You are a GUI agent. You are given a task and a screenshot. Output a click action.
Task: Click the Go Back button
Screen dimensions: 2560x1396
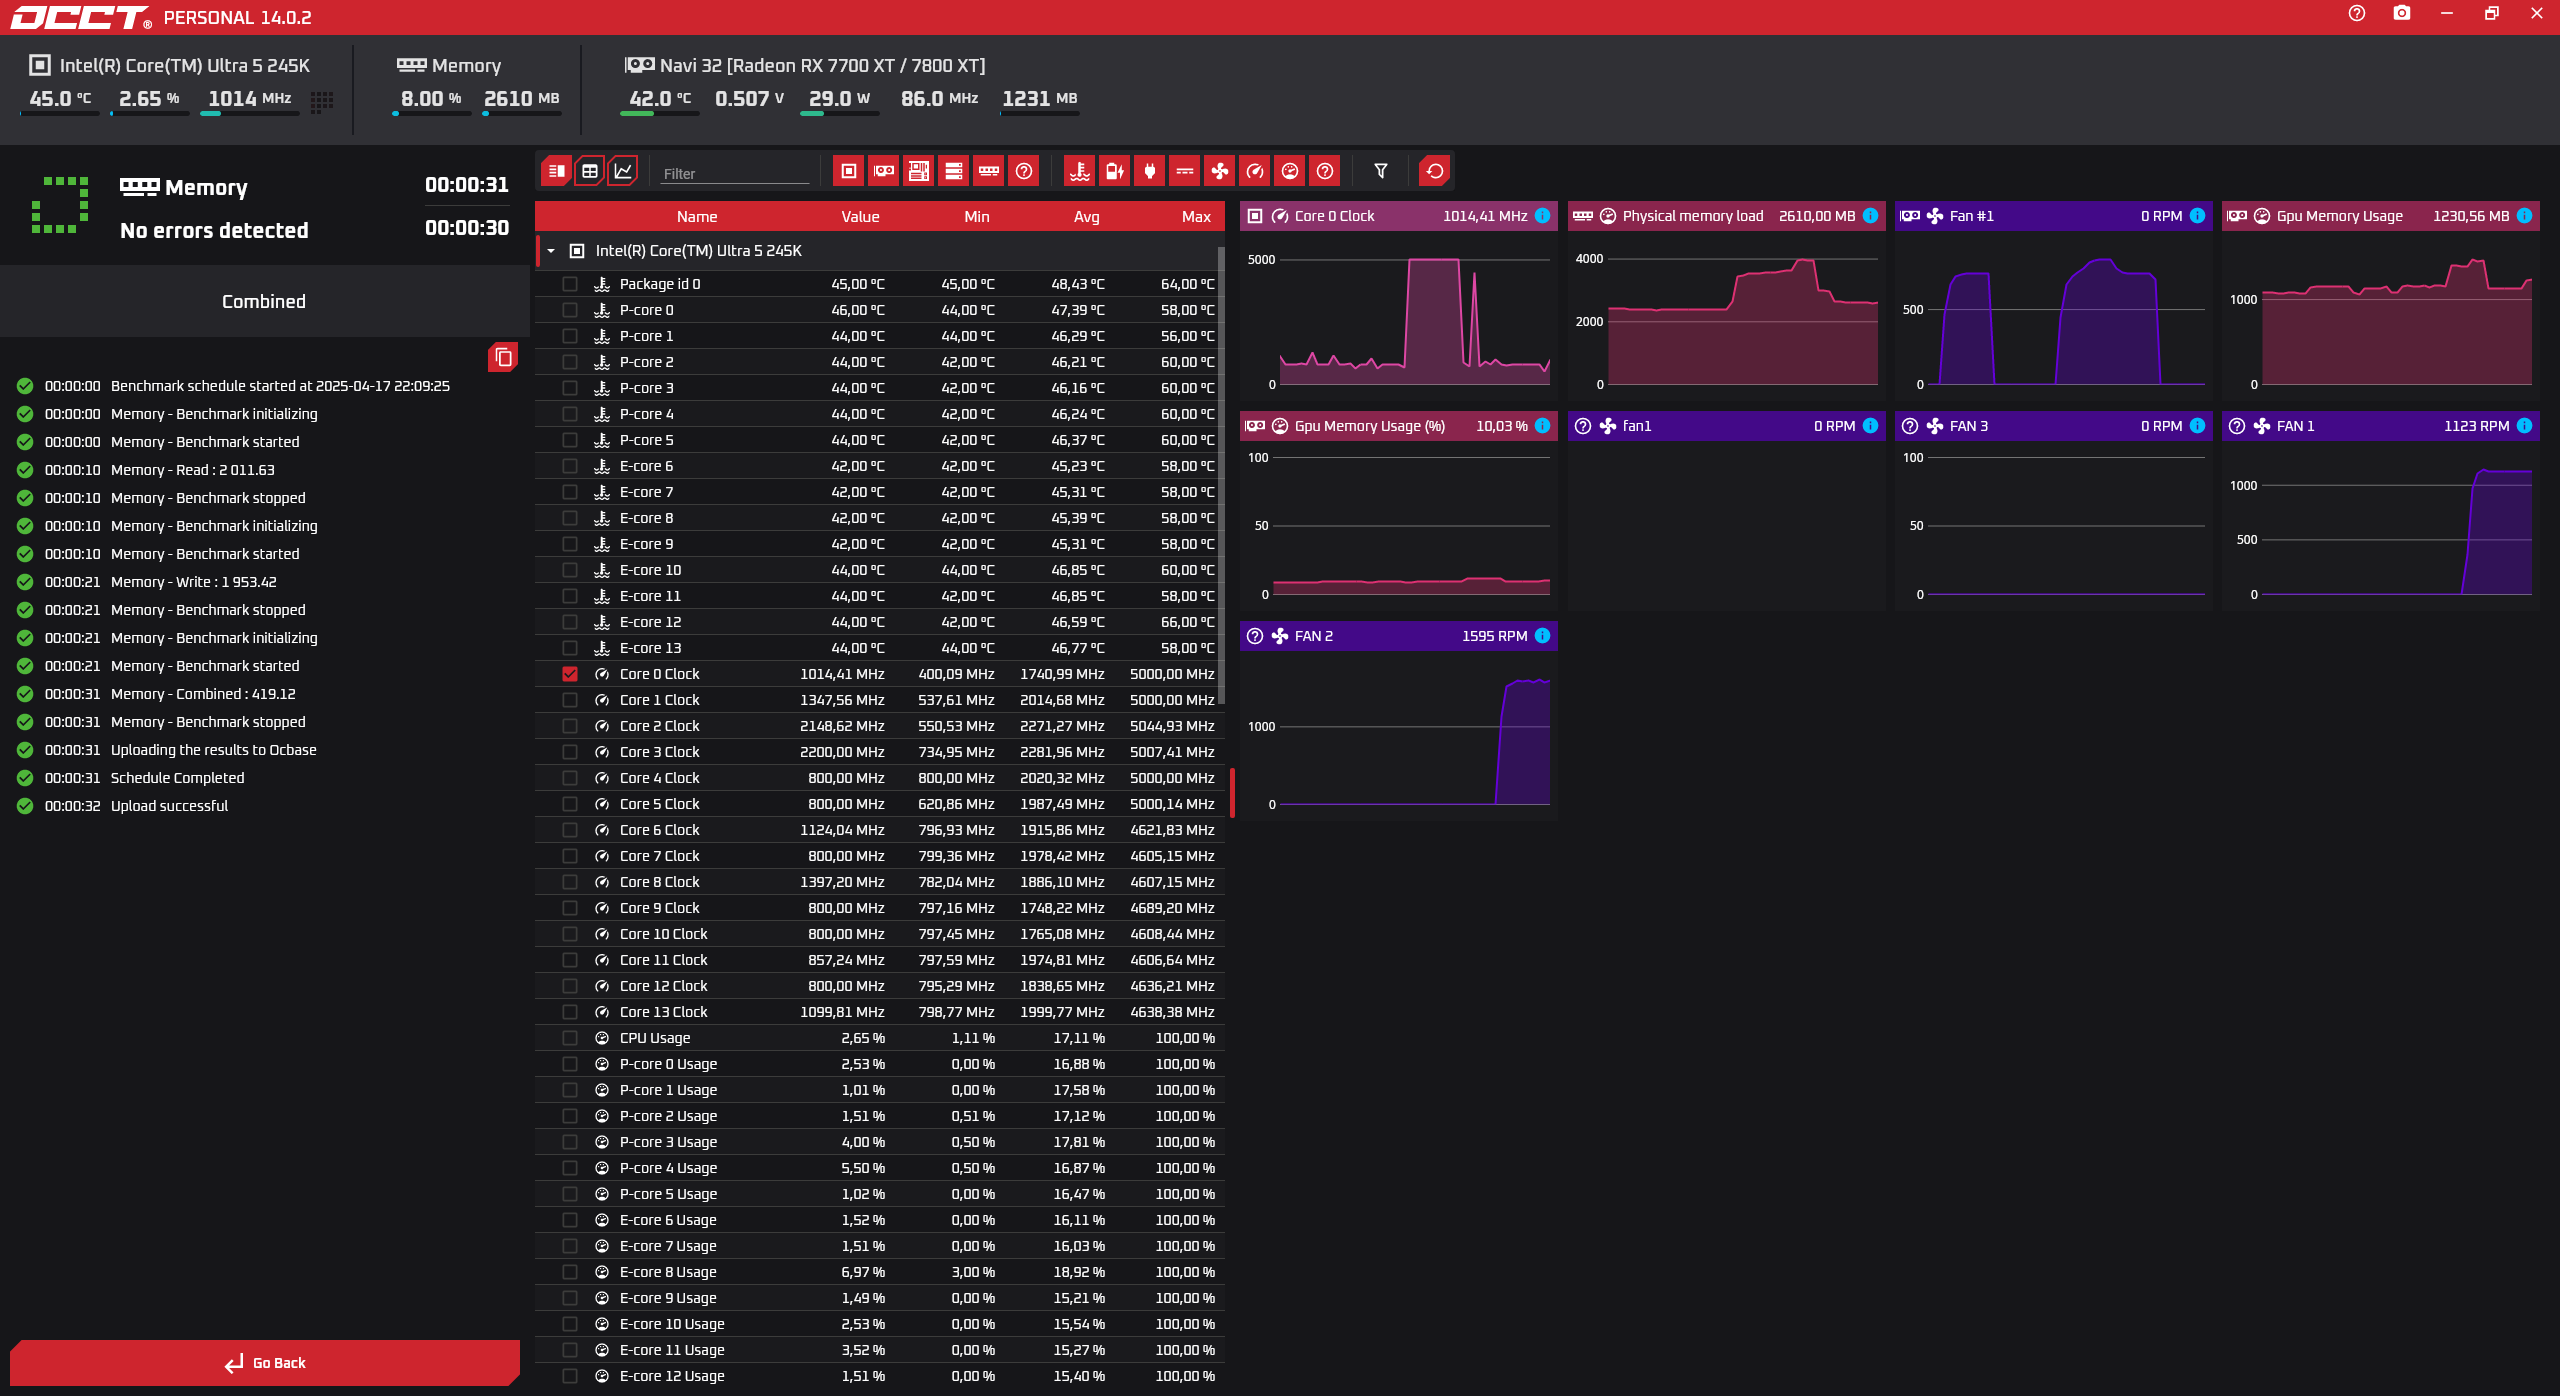[265, 1363]
